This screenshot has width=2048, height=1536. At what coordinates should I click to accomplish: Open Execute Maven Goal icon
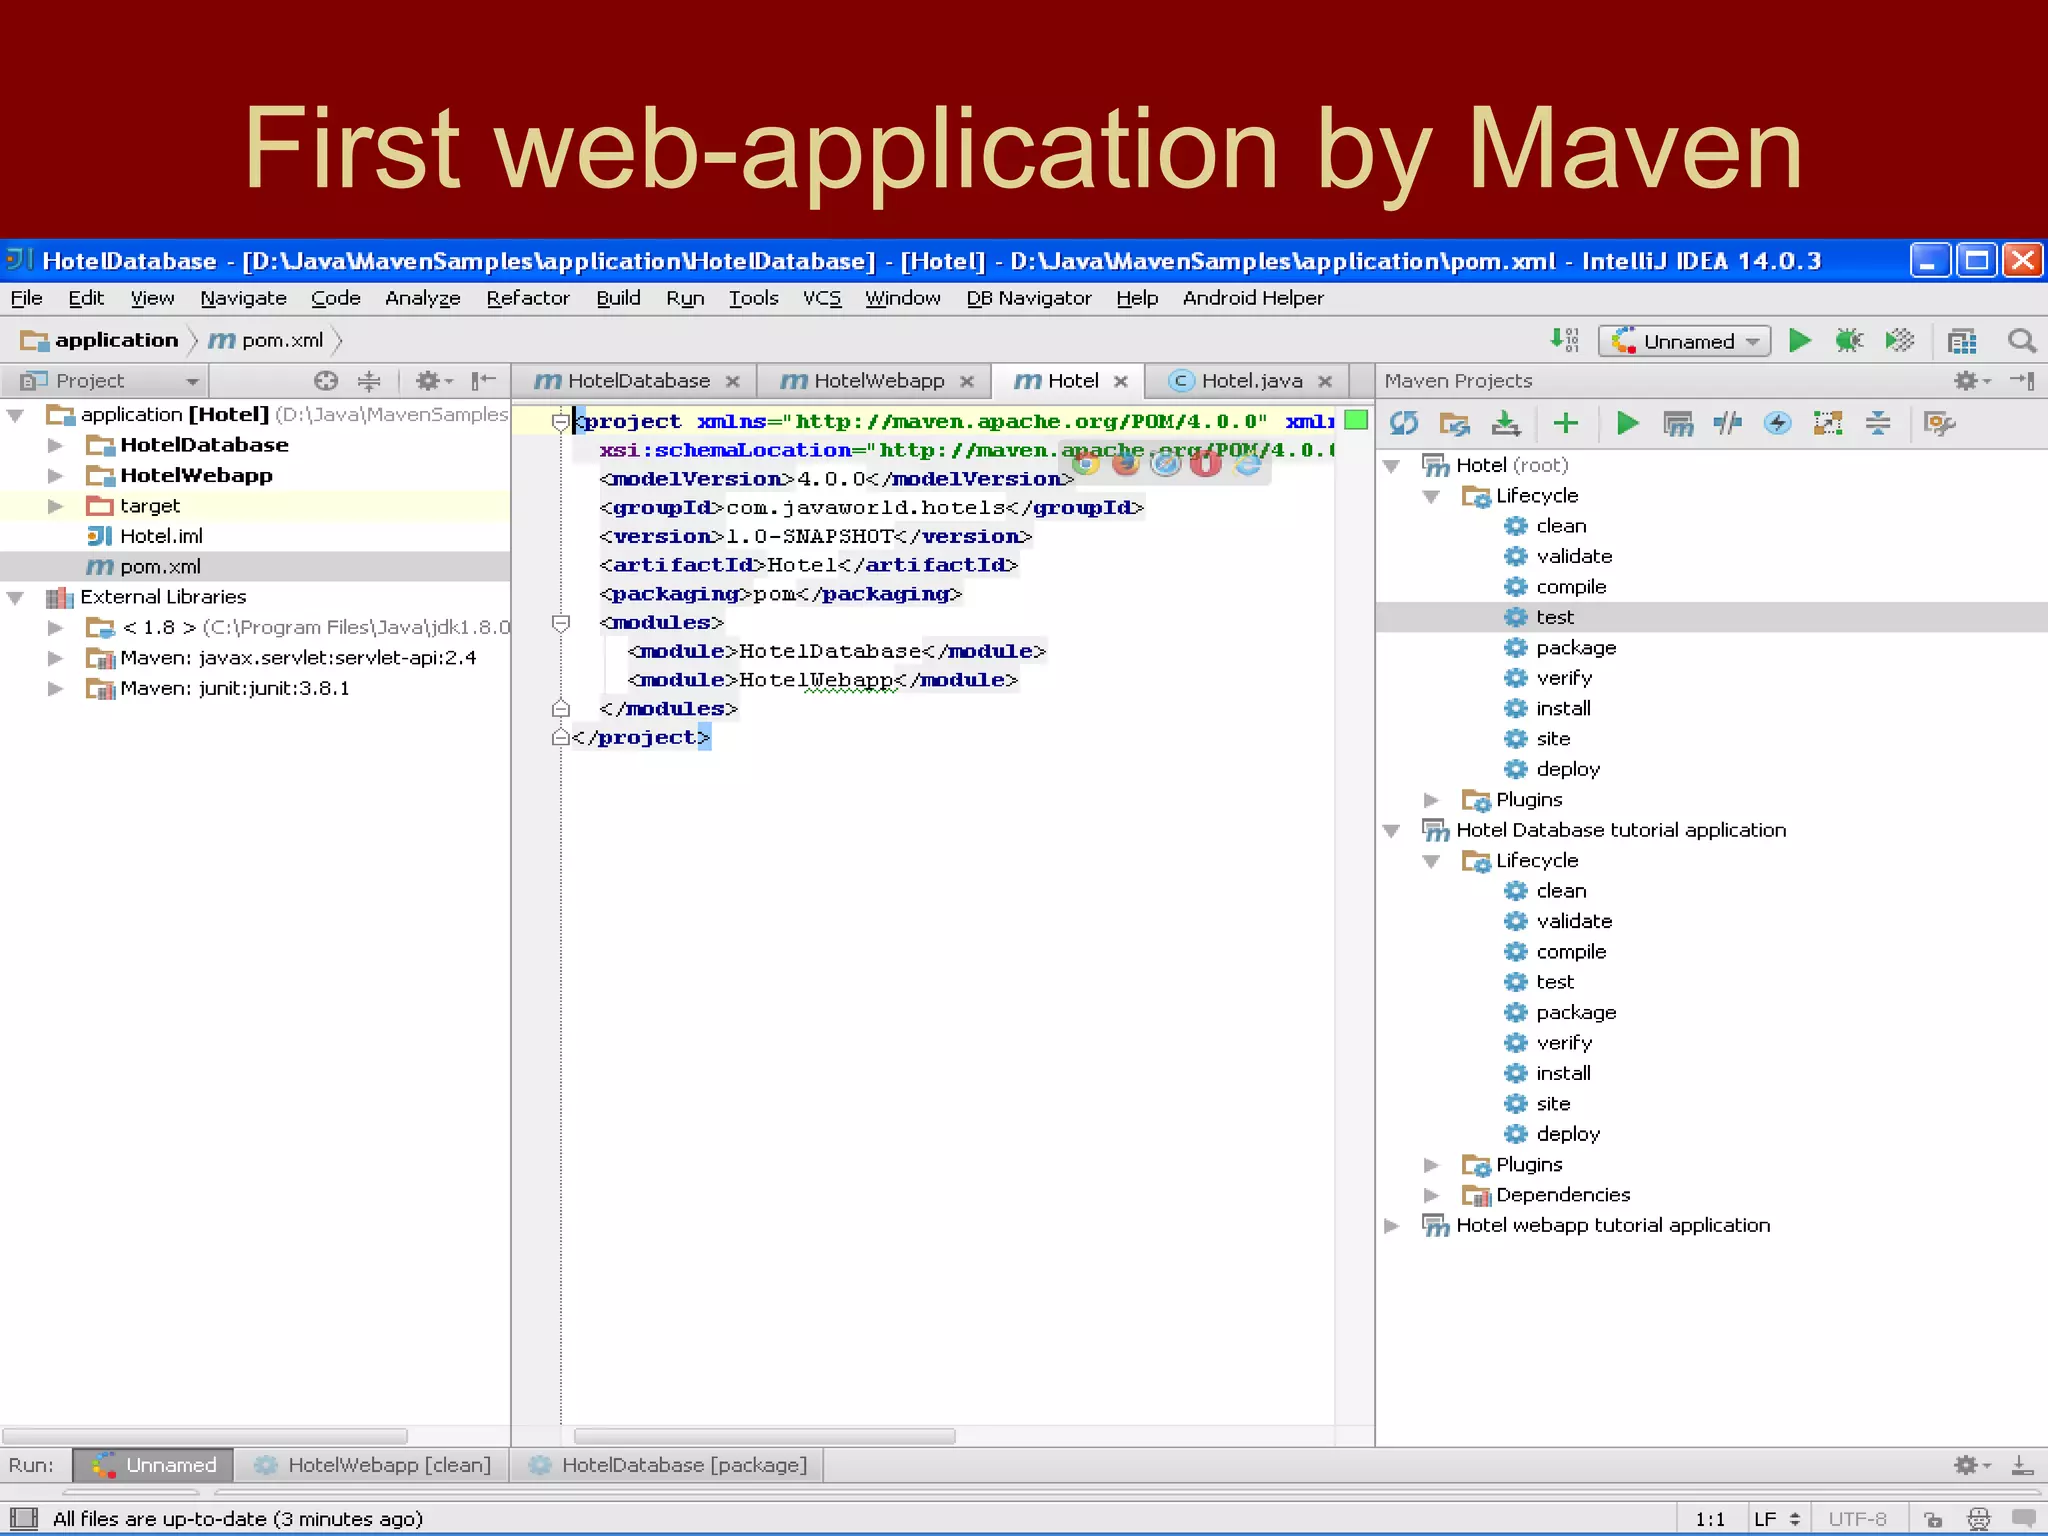point(1678,423)
